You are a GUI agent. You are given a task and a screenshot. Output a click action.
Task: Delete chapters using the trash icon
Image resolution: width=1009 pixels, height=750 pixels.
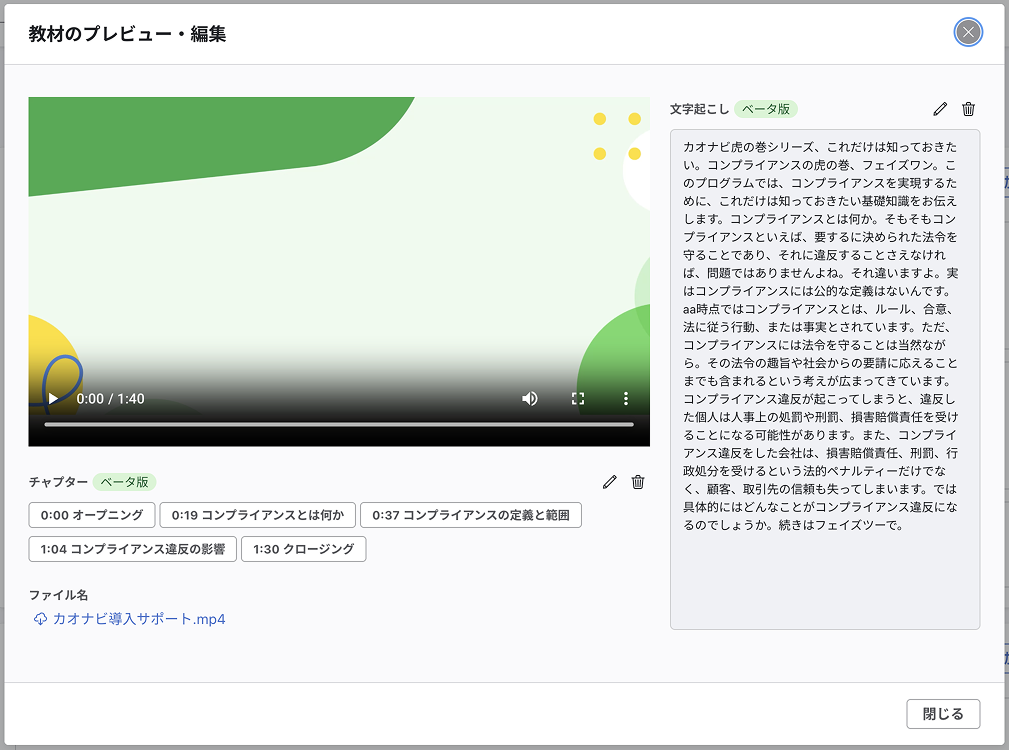(x=638, y=482)
